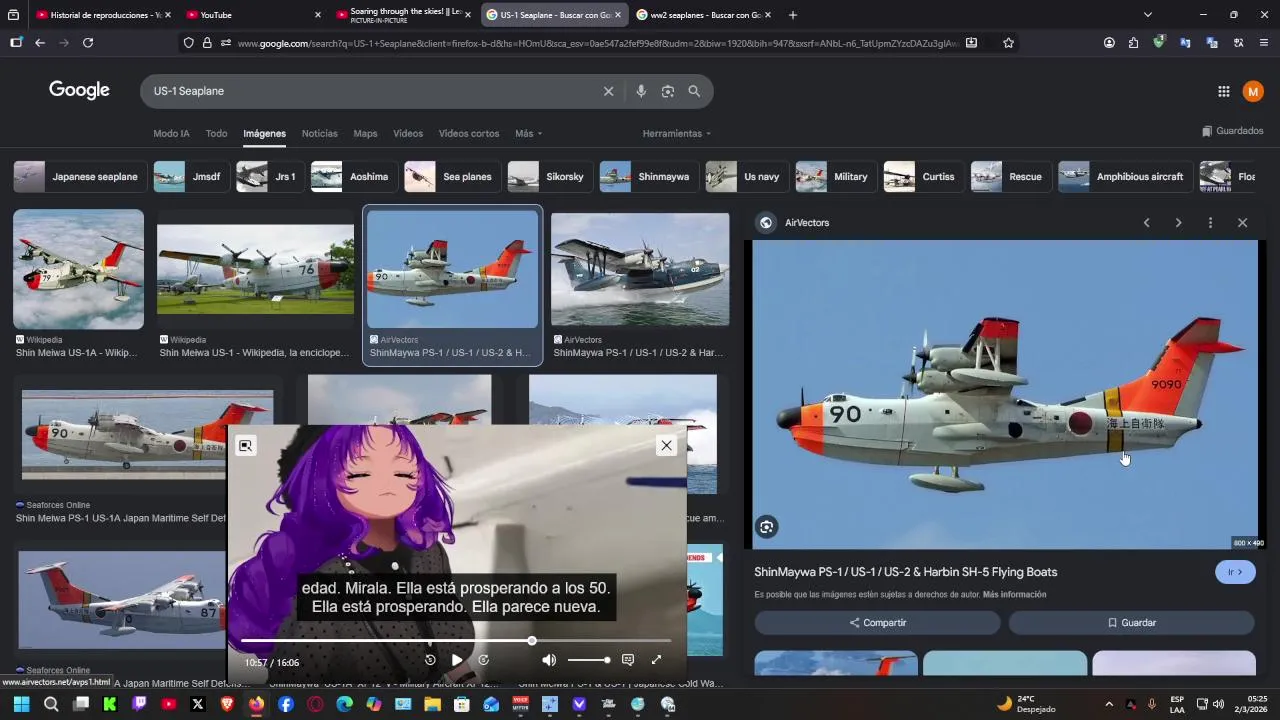Open the orange M account avatar
Image resolution: width=1280 pixels, height=720 pixels.
(1253, 91)
